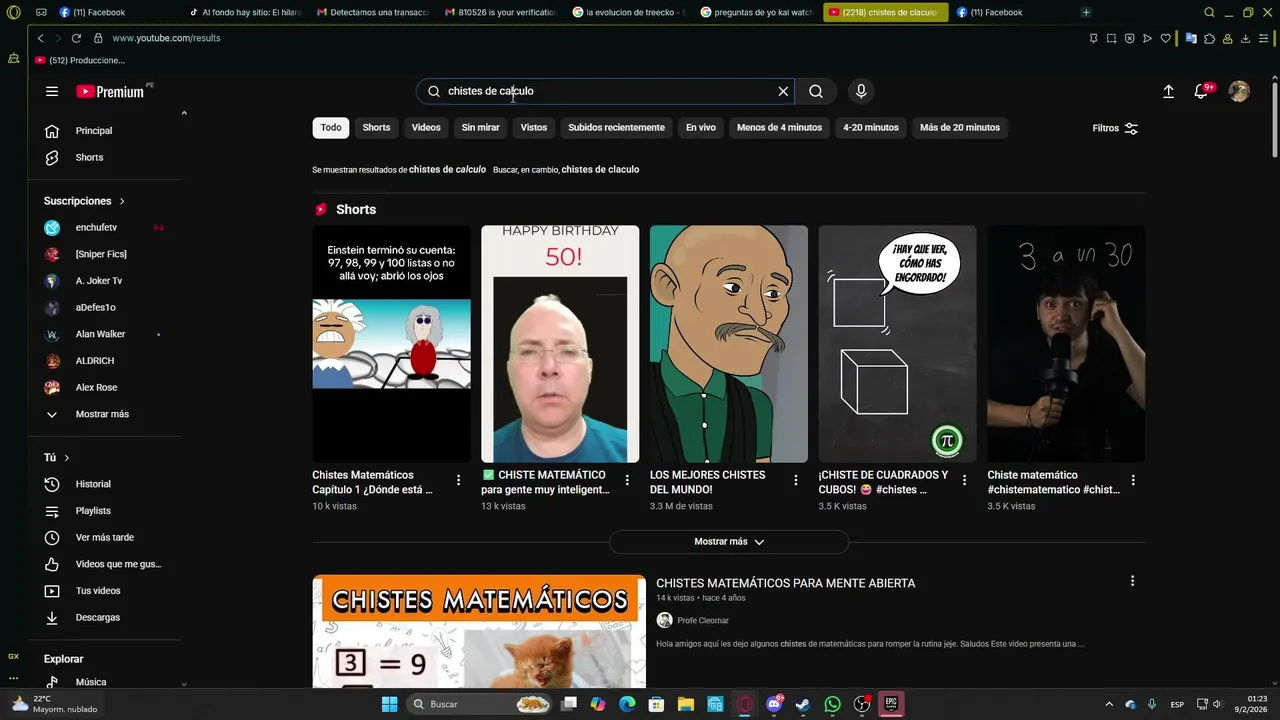Expand Mostrar más under Shorts shelf
This screenshot has height=720, width=1280.
click(x=729, y=542)
